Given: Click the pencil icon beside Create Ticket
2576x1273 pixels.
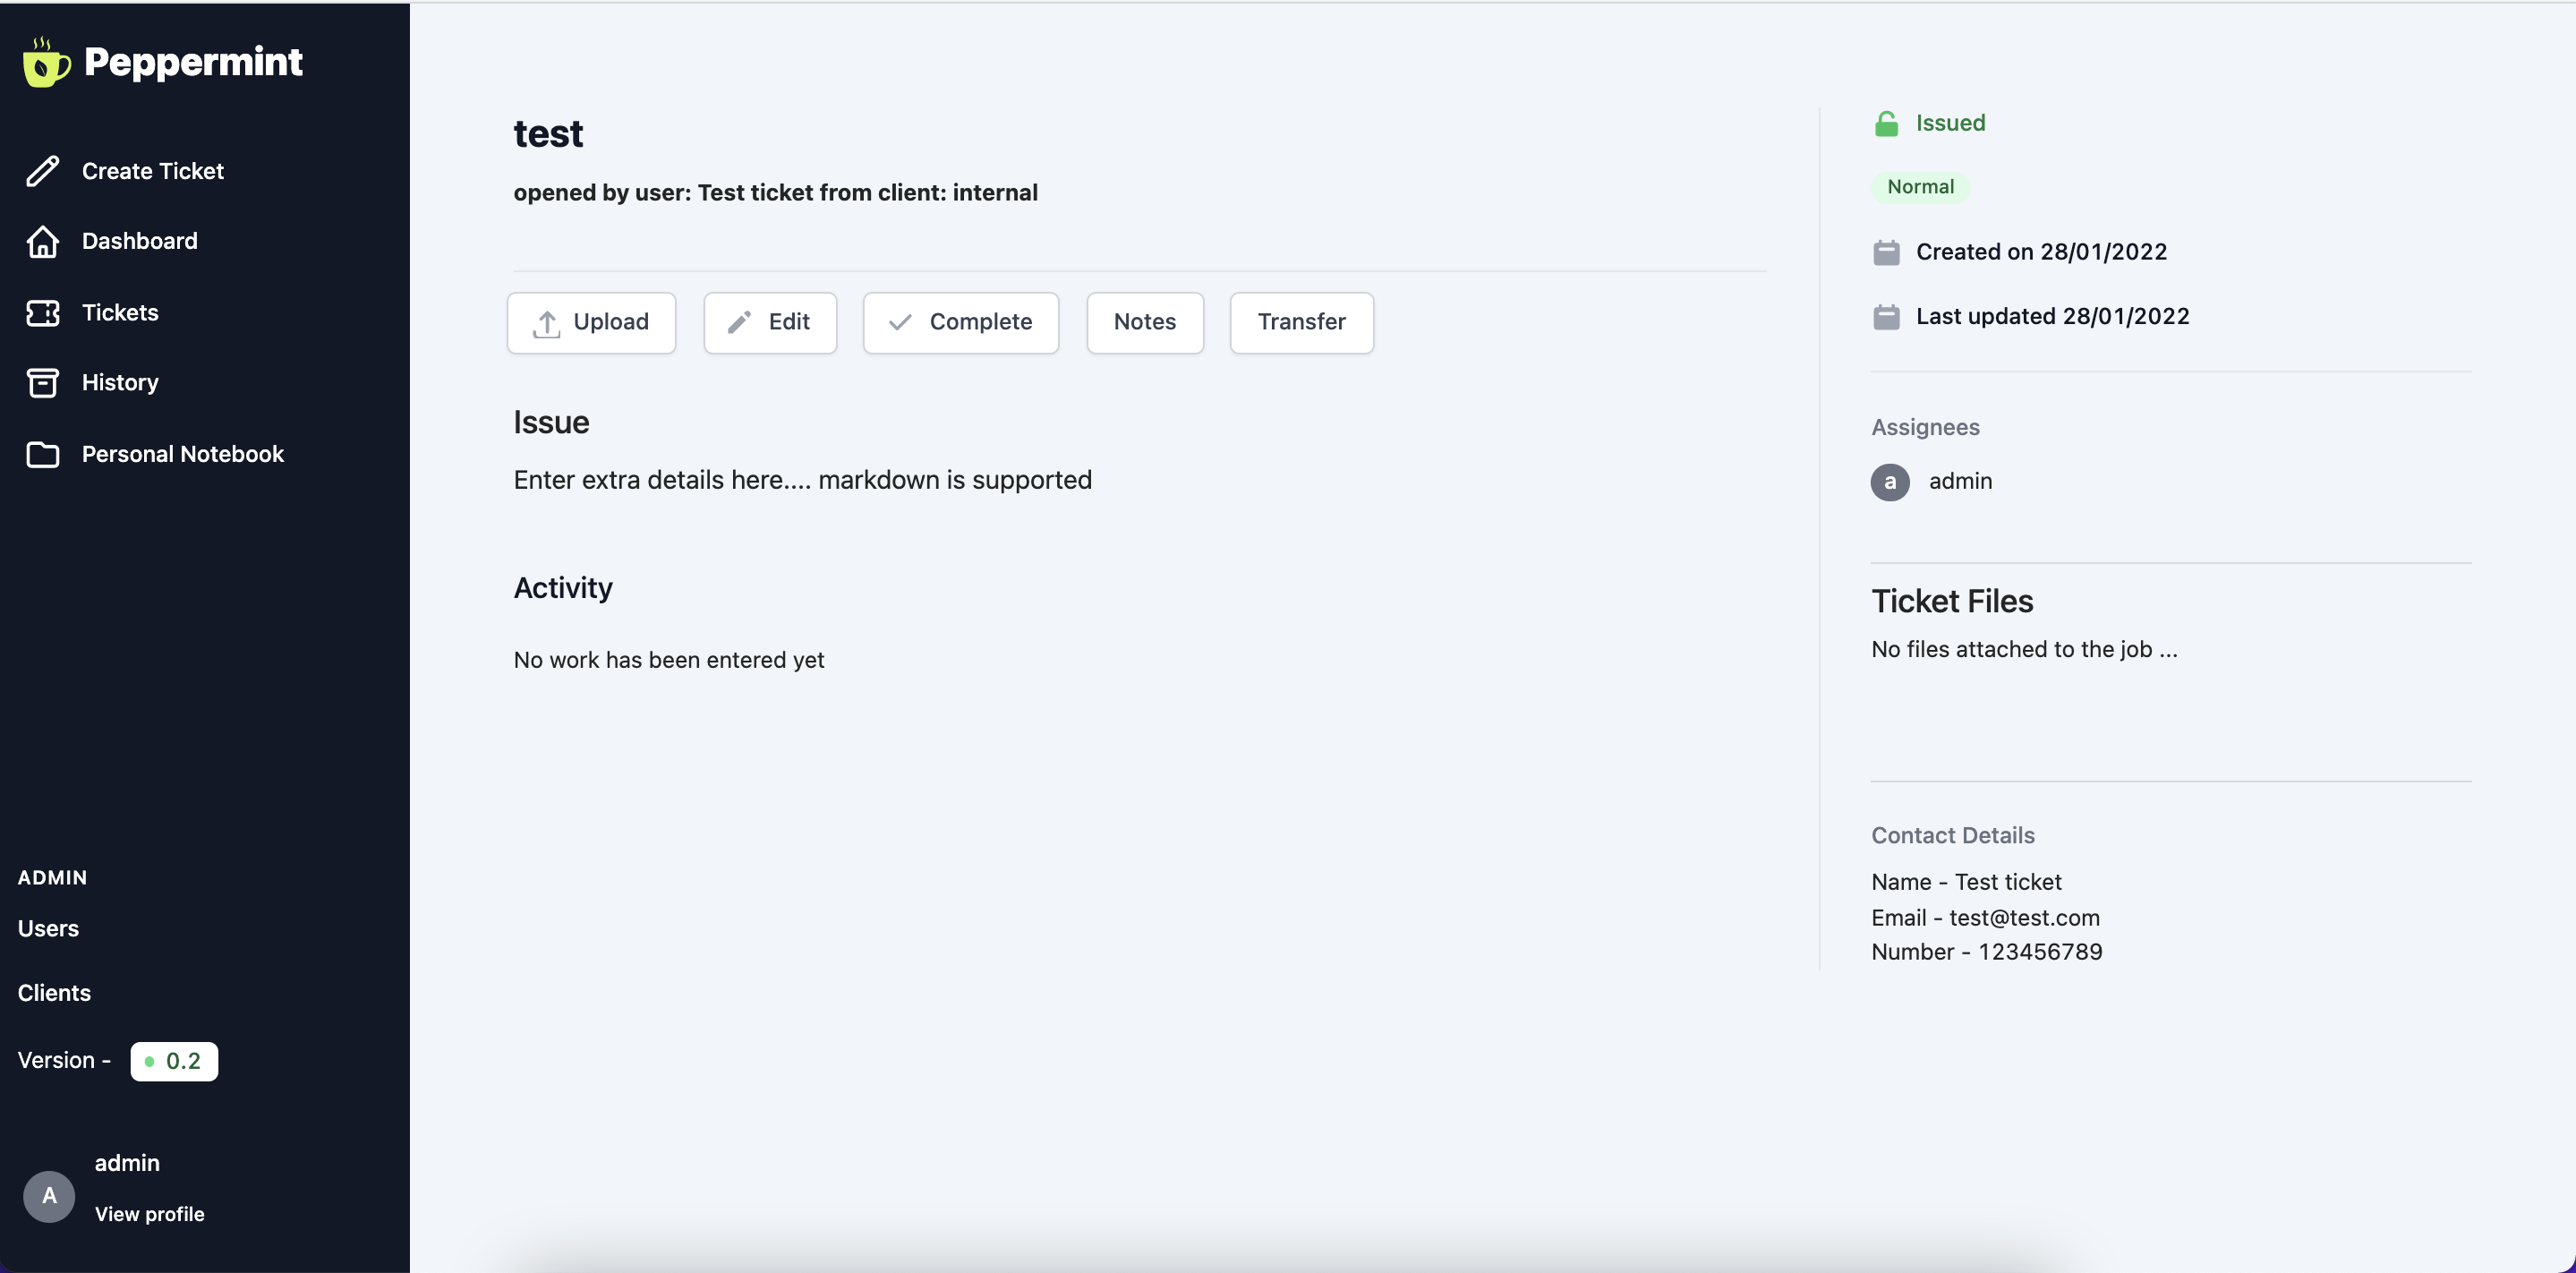Looking at the screenshot, I should tap(42, 171).
